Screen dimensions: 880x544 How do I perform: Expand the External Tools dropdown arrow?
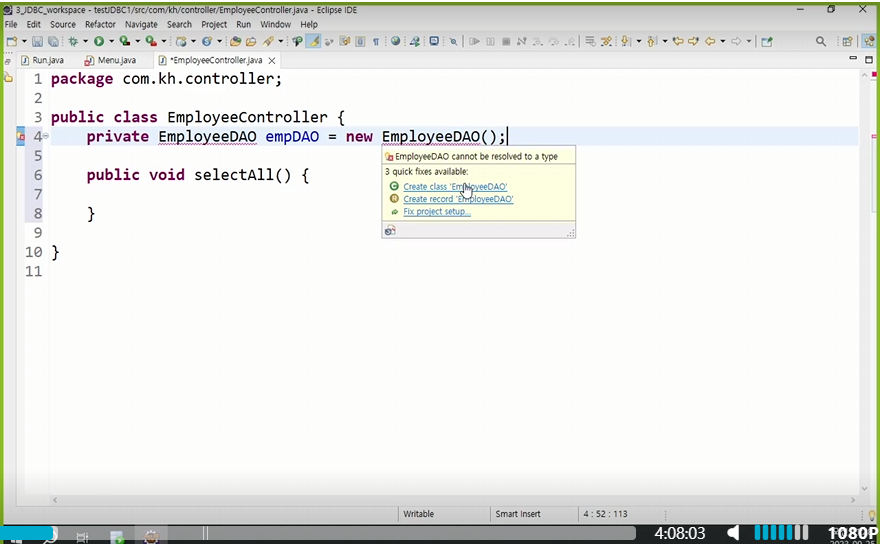point(164,41)
